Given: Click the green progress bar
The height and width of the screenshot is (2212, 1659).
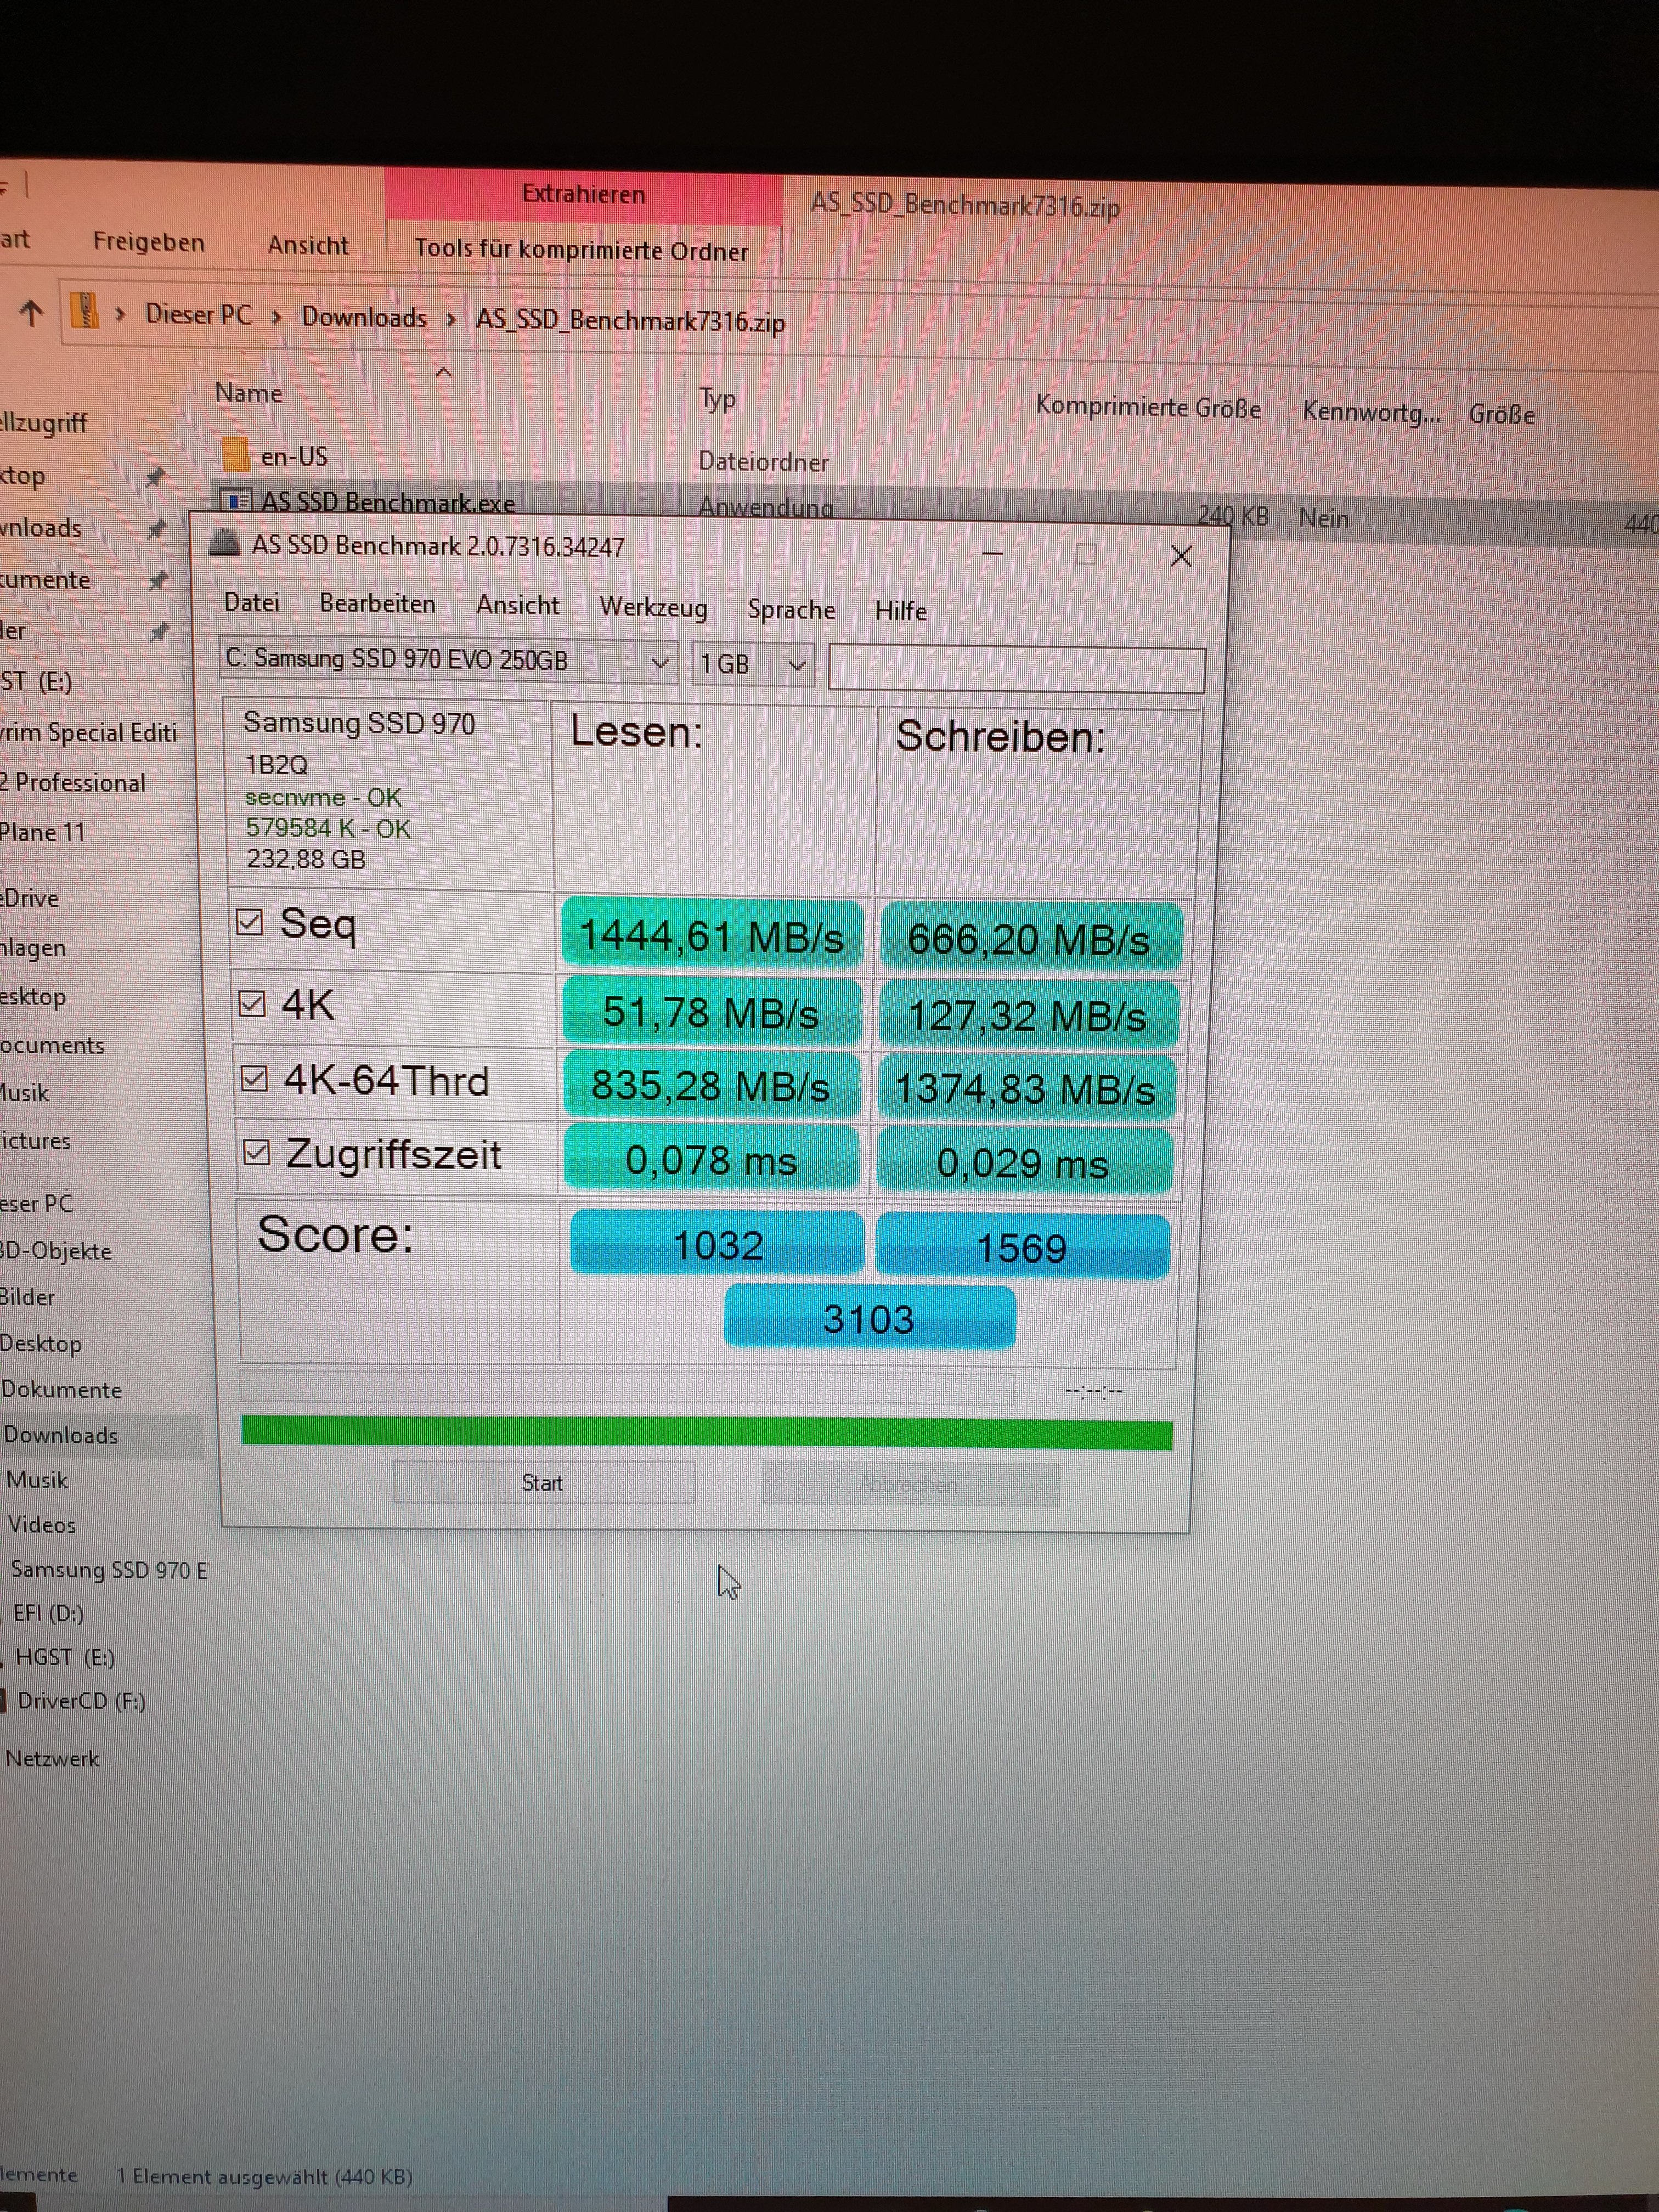Looking at the screenshot, I should [706, 1433].
